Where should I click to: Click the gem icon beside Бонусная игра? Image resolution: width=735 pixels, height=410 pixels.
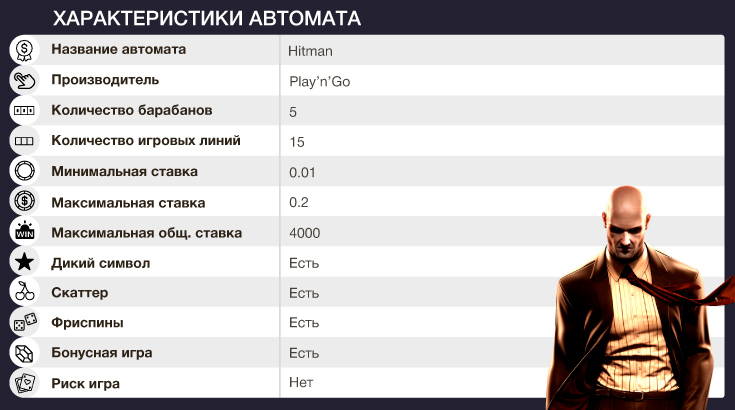point(23,353)
